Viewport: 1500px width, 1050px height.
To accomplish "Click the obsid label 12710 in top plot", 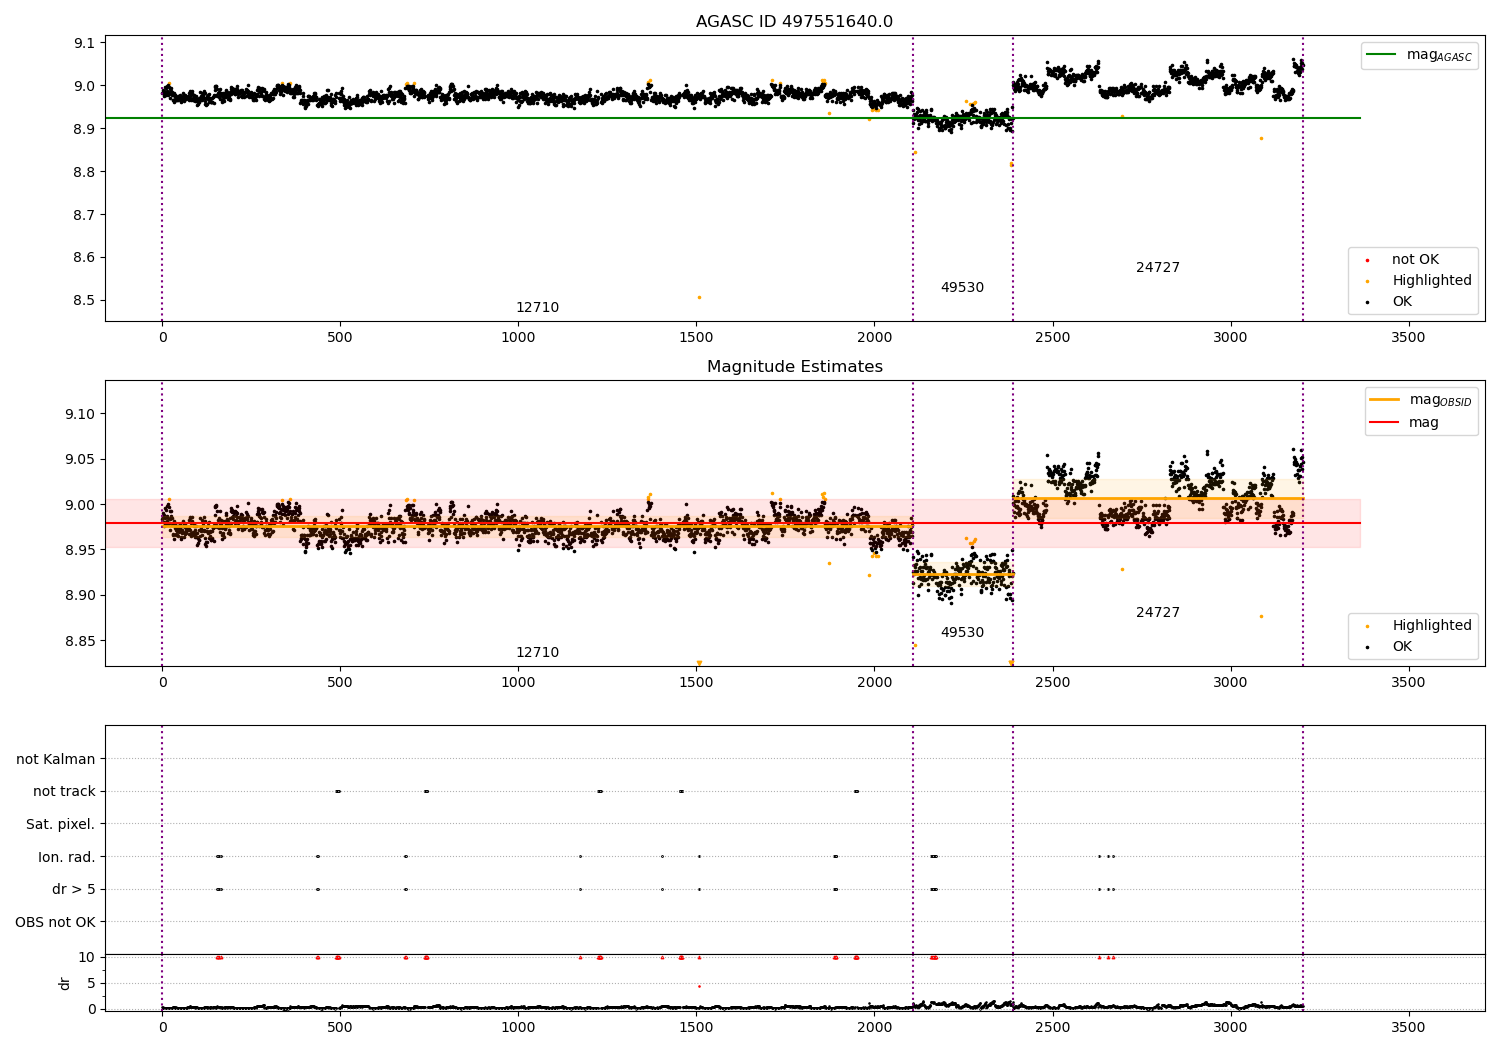I will coord(537,308).
